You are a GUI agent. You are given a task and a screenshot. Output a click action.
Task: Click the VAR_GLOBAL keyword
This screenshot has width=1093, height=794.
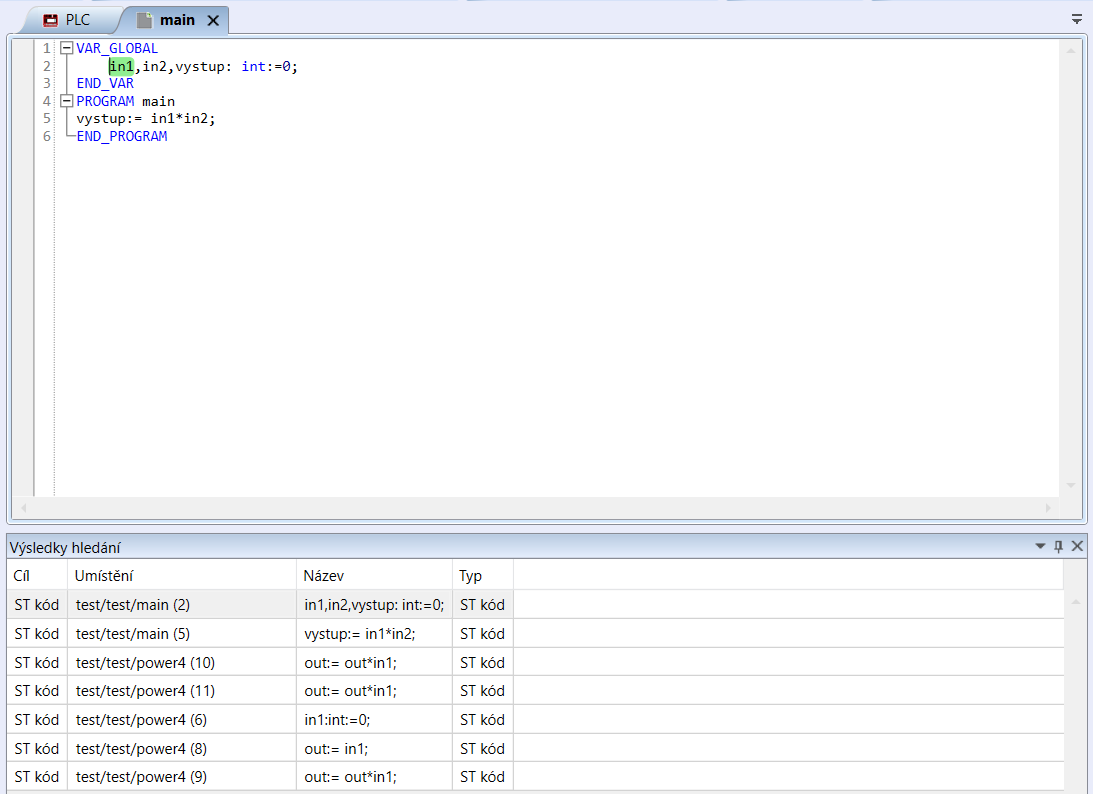pyautogui.click(x=117, y=48)
